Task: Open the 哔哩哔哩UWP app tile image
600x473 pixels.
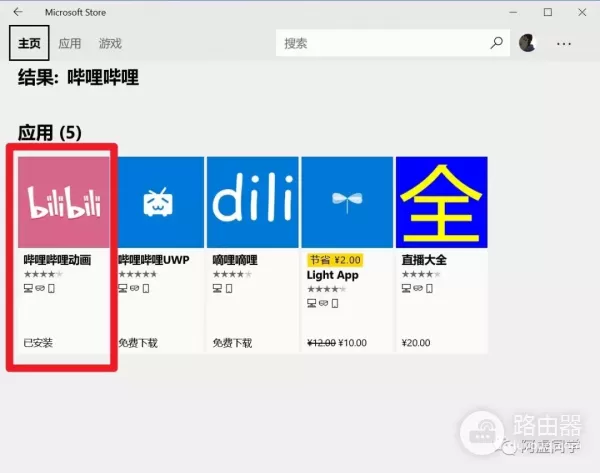Action: (161, 202)
